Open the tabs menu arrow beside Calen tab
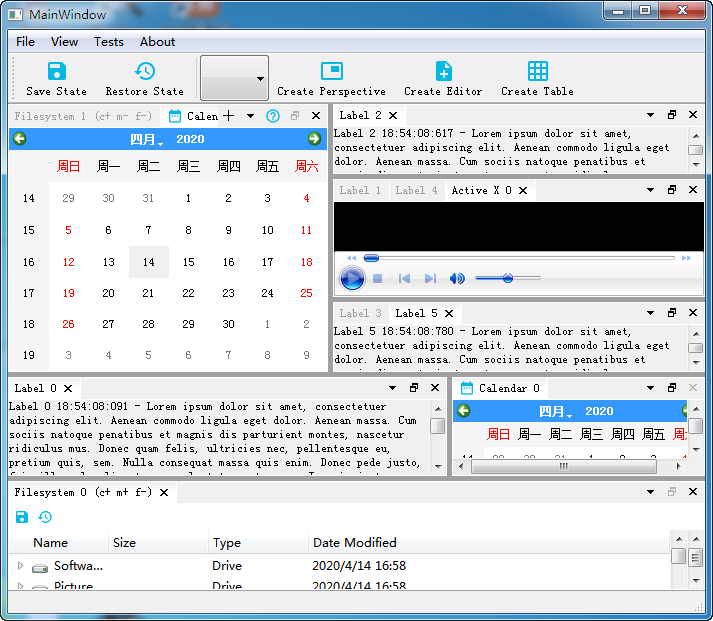 click(x=250, y=116)
